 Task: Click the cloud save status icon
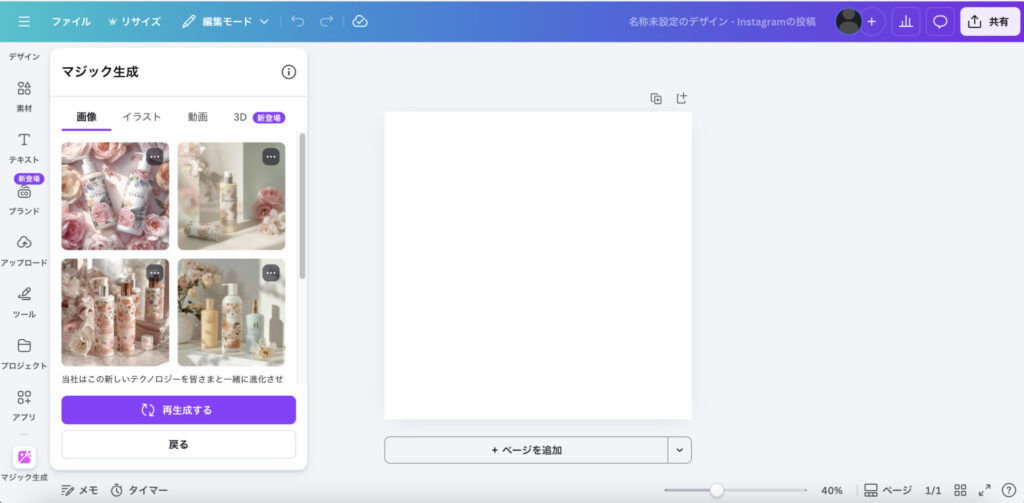pyautogui.click(x=360, y=22)
